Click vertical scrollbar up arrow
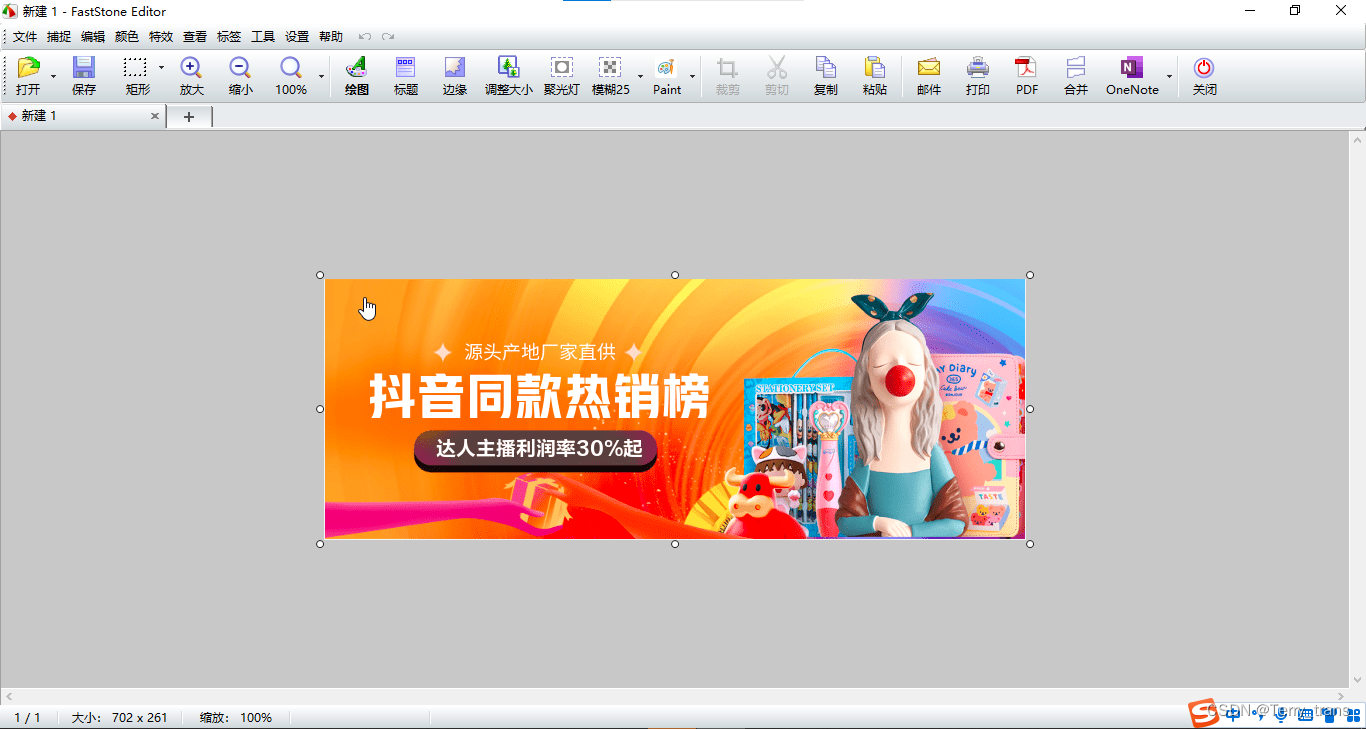The width and height of the screenshot is (1366, 729). (x=1358, y=139)
